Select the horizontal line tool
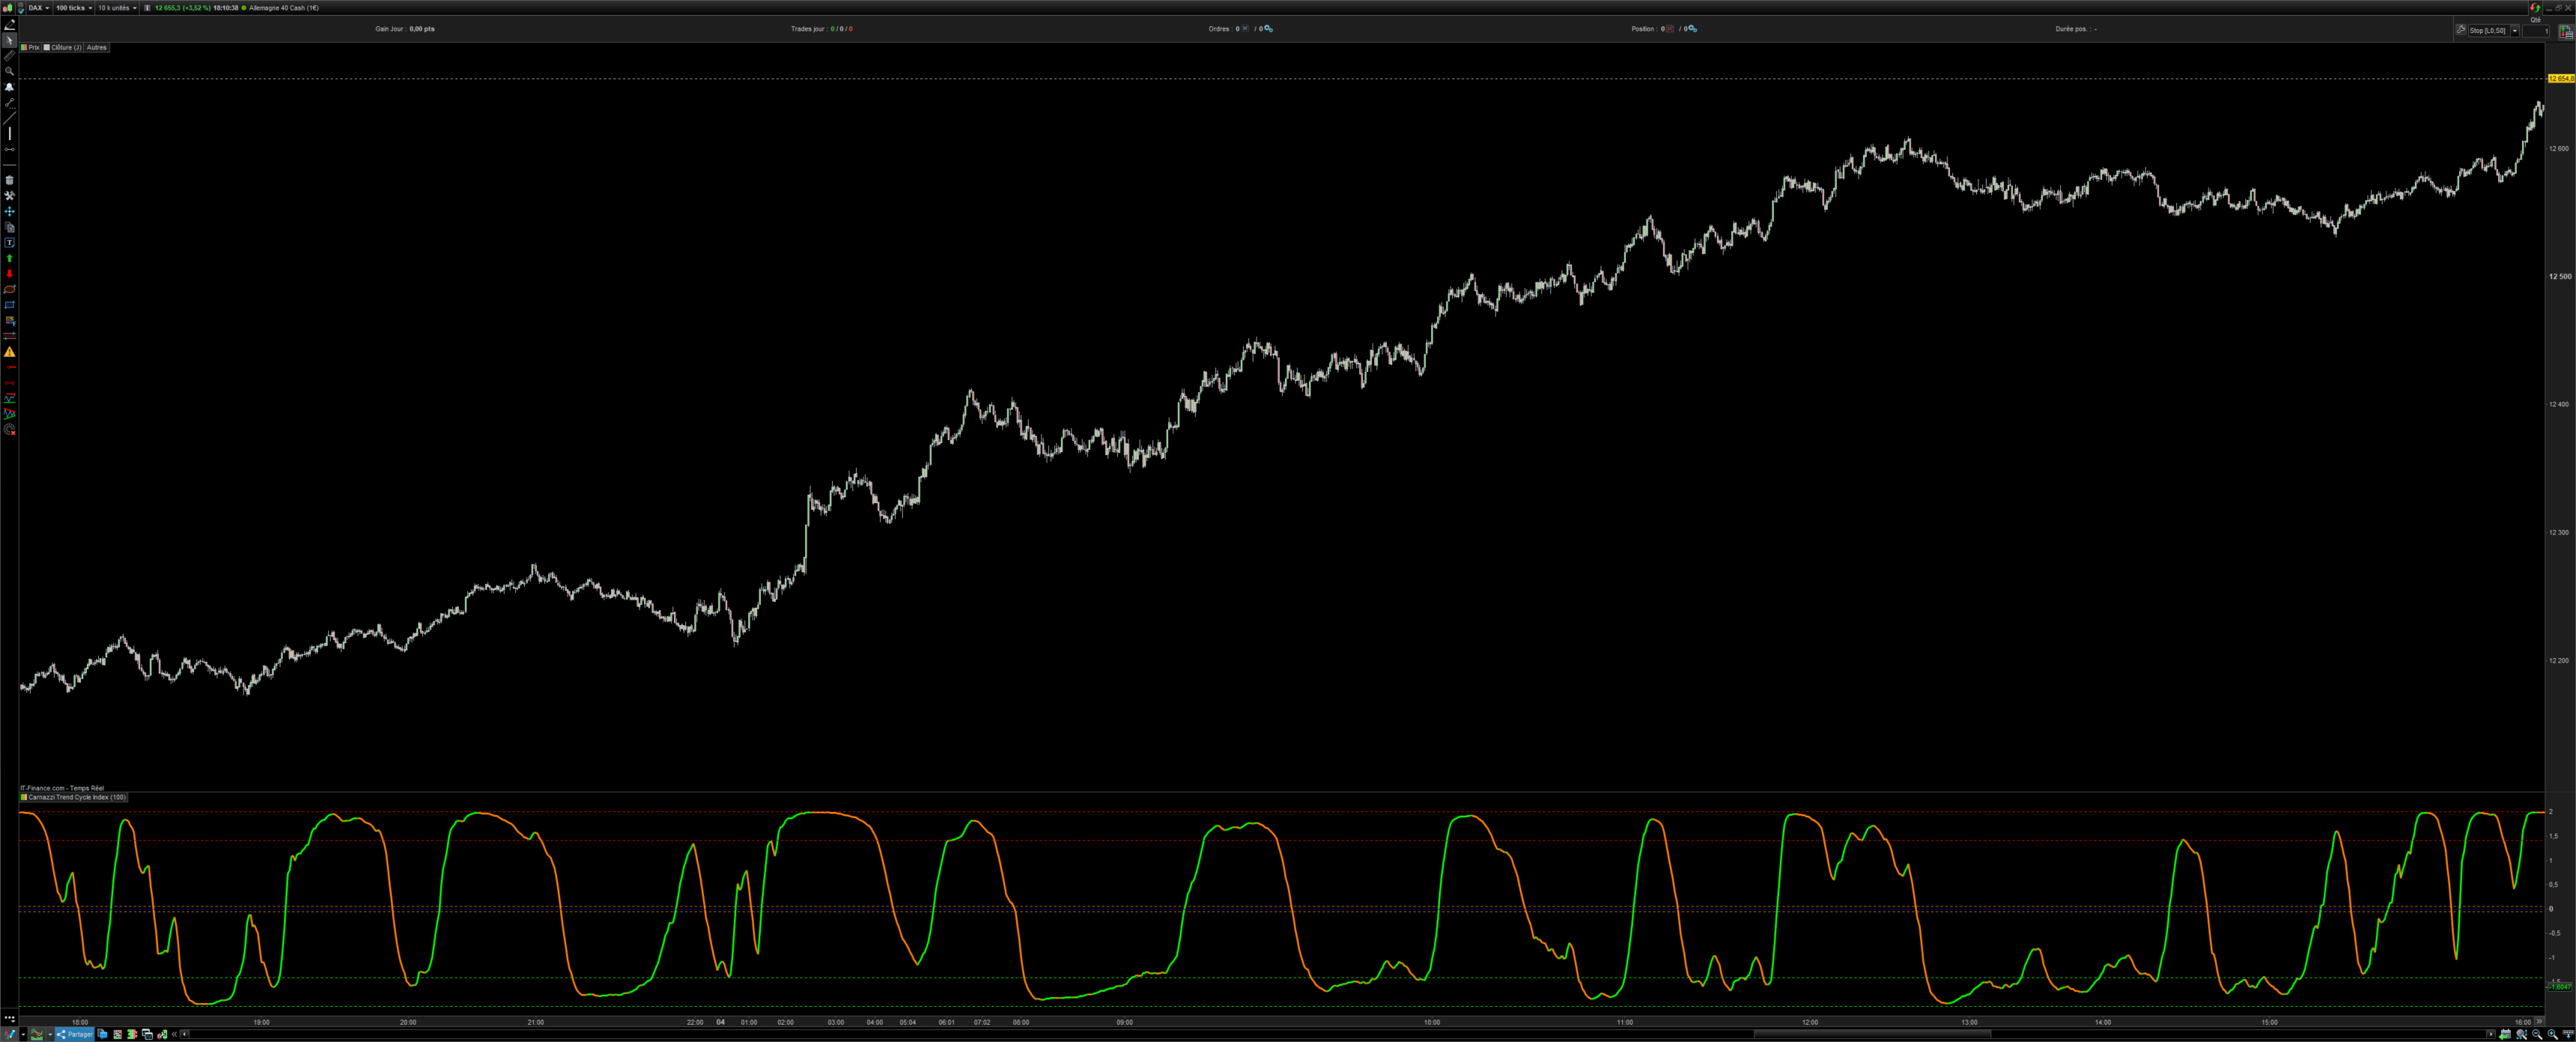The width and height of the screenshot is (2576, 1042). click(x=9, y=164)
